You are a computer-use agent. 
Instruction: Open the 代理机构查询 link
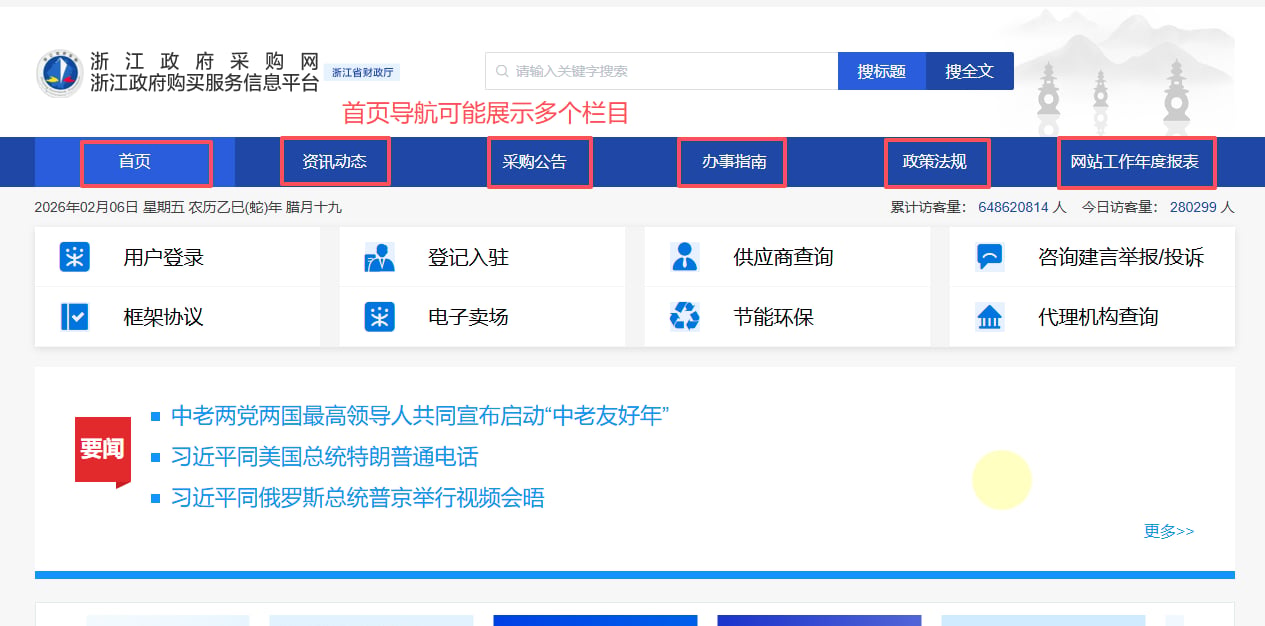point(1099,317)
